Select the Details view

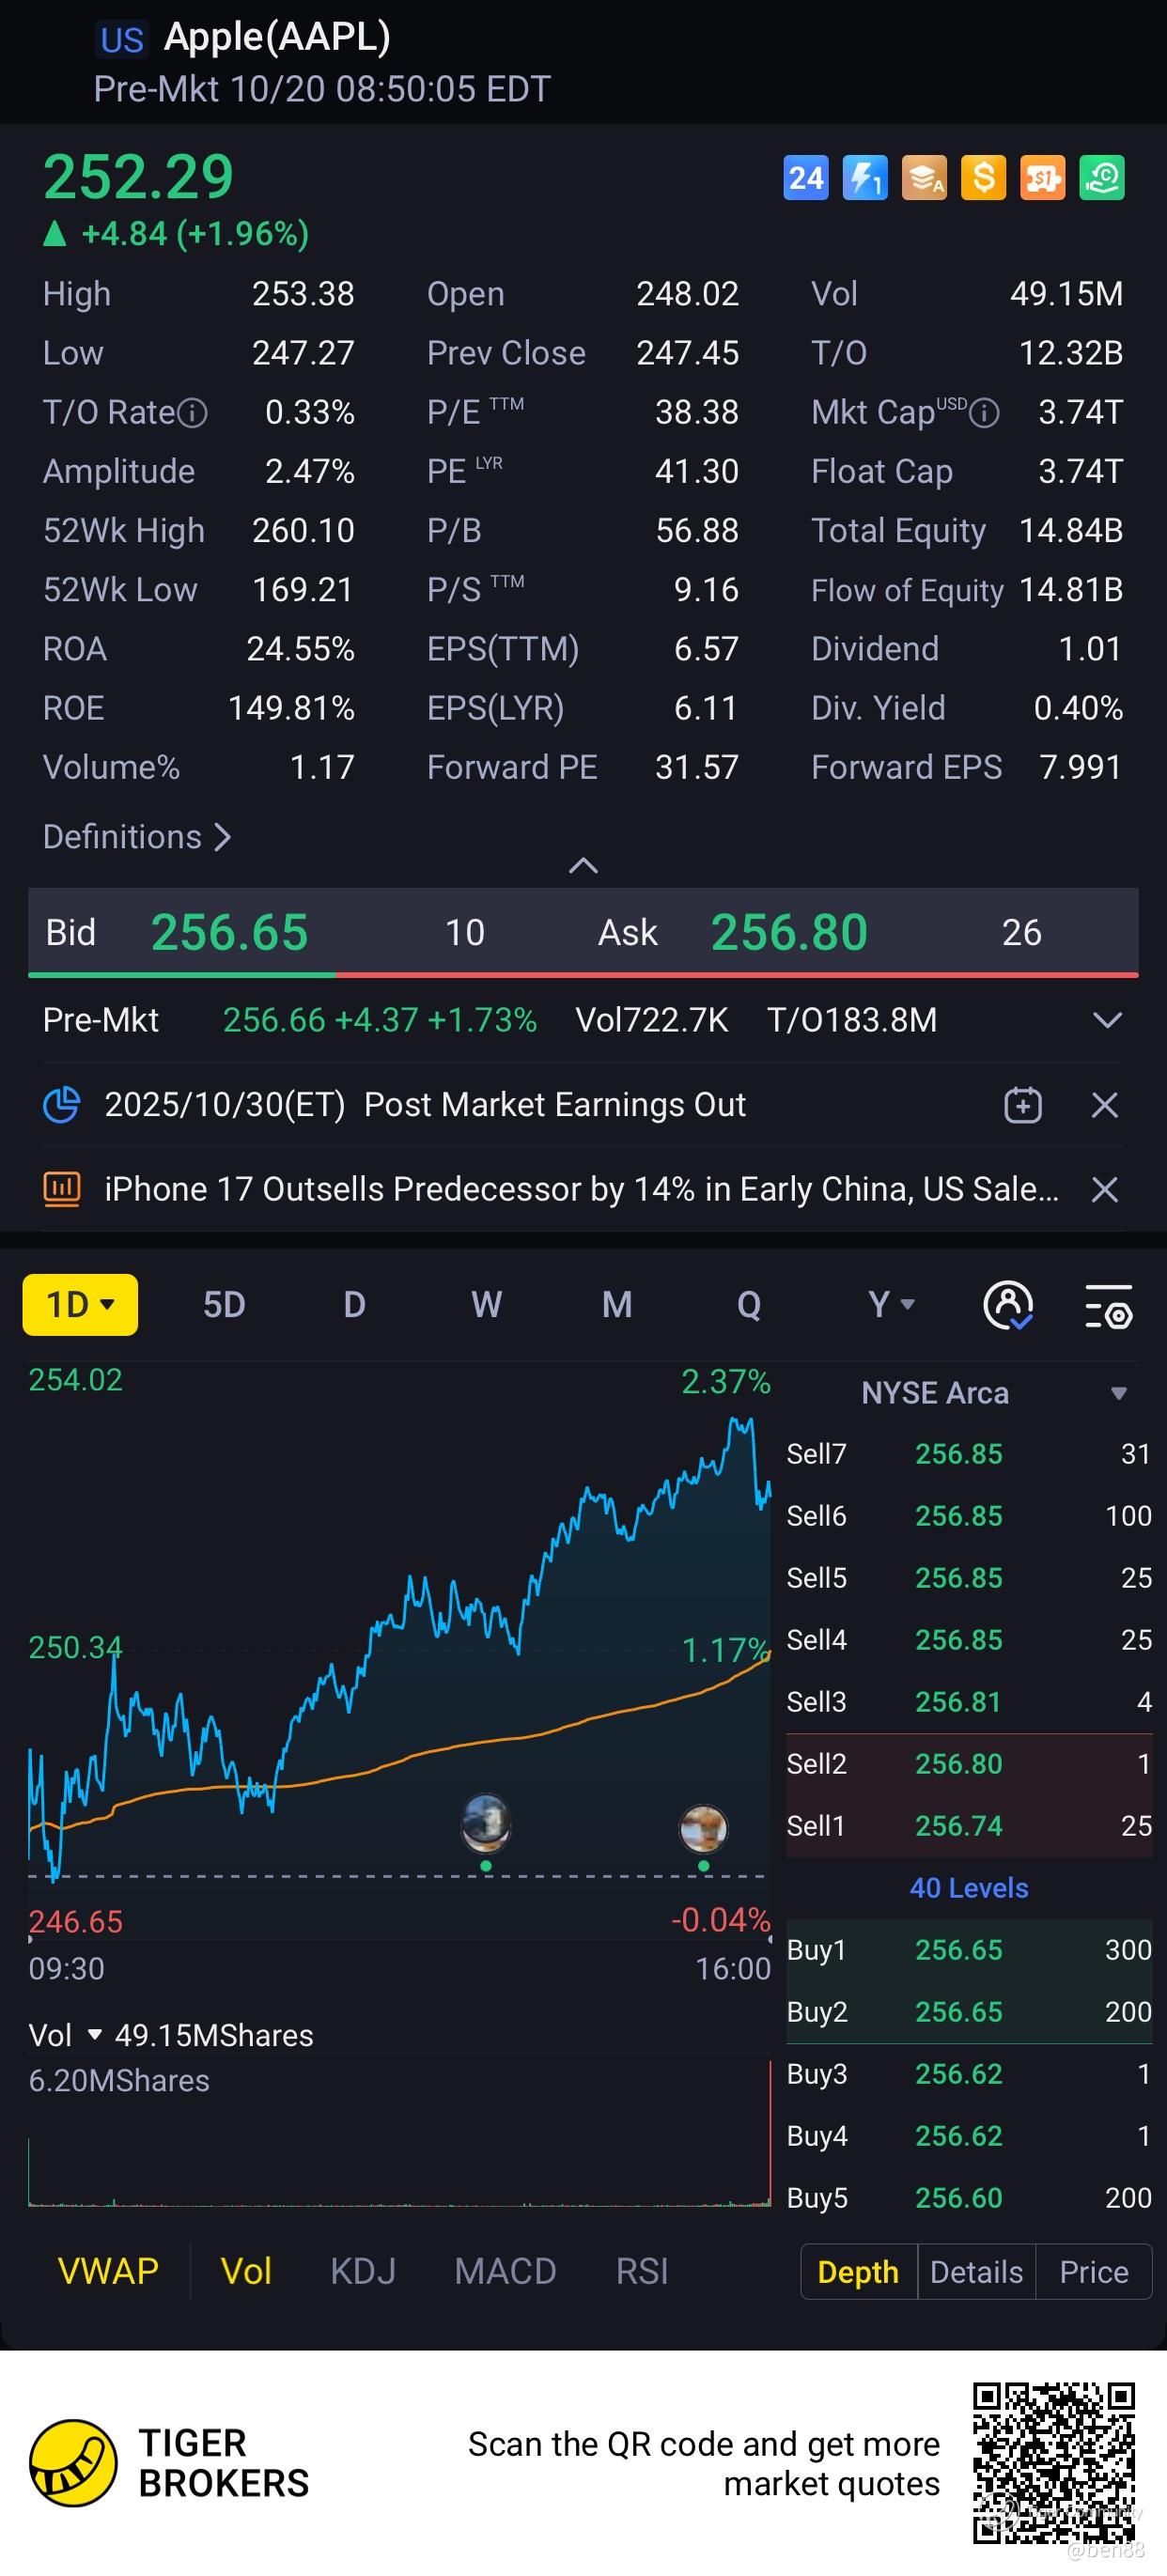click(x=977, y=2272)
